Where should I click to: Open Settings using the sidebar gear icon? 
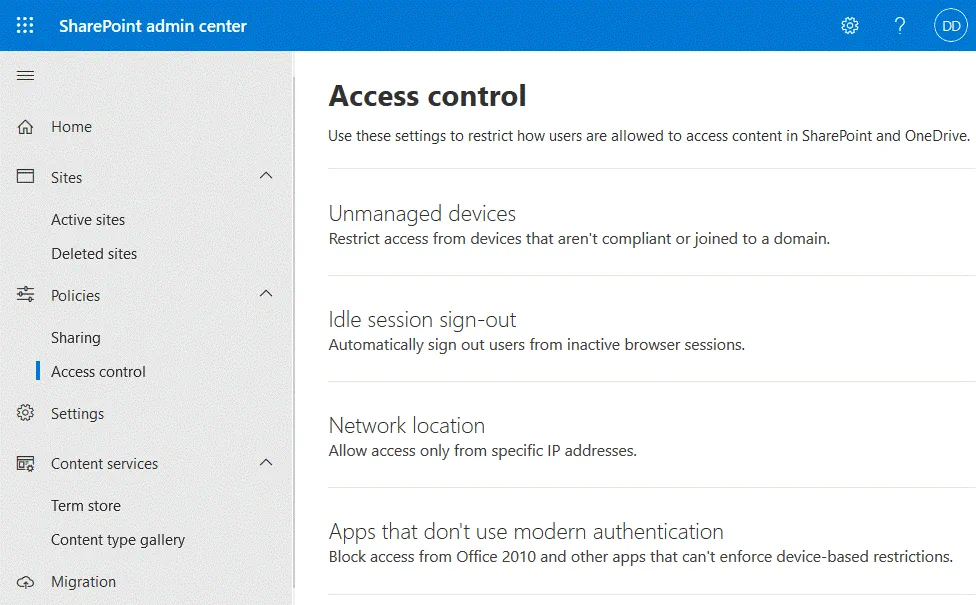point(25,413)
